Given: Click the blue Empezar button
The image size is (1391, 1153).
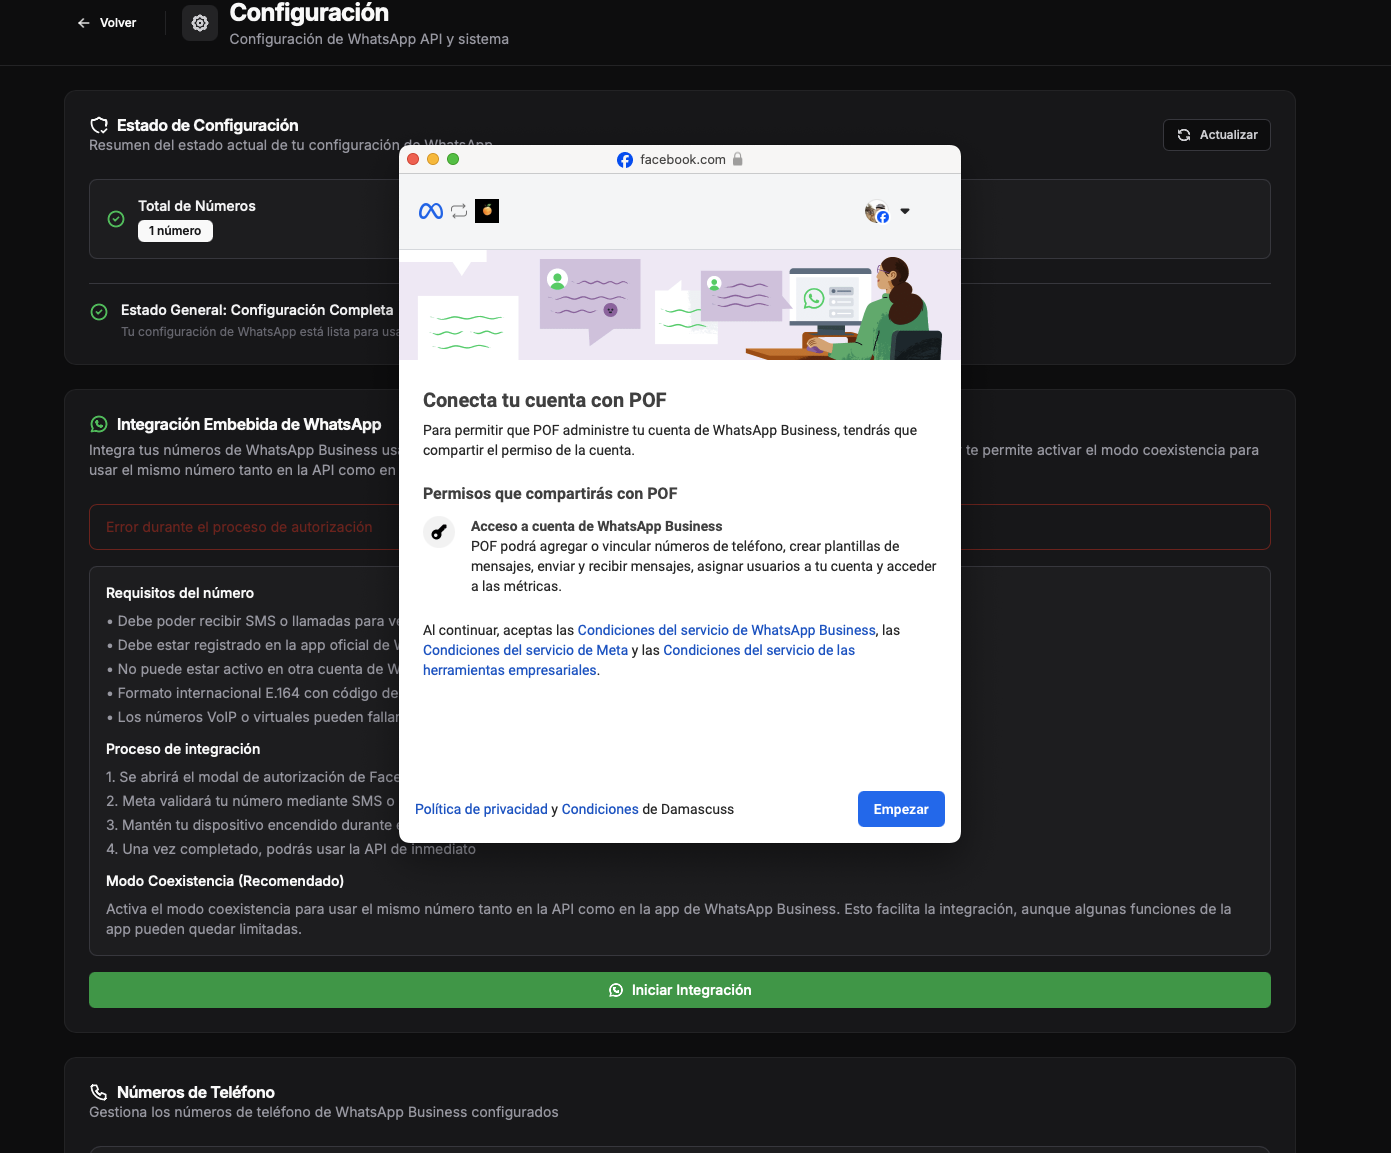Looking at the screenshot, I should pos(901,809).
